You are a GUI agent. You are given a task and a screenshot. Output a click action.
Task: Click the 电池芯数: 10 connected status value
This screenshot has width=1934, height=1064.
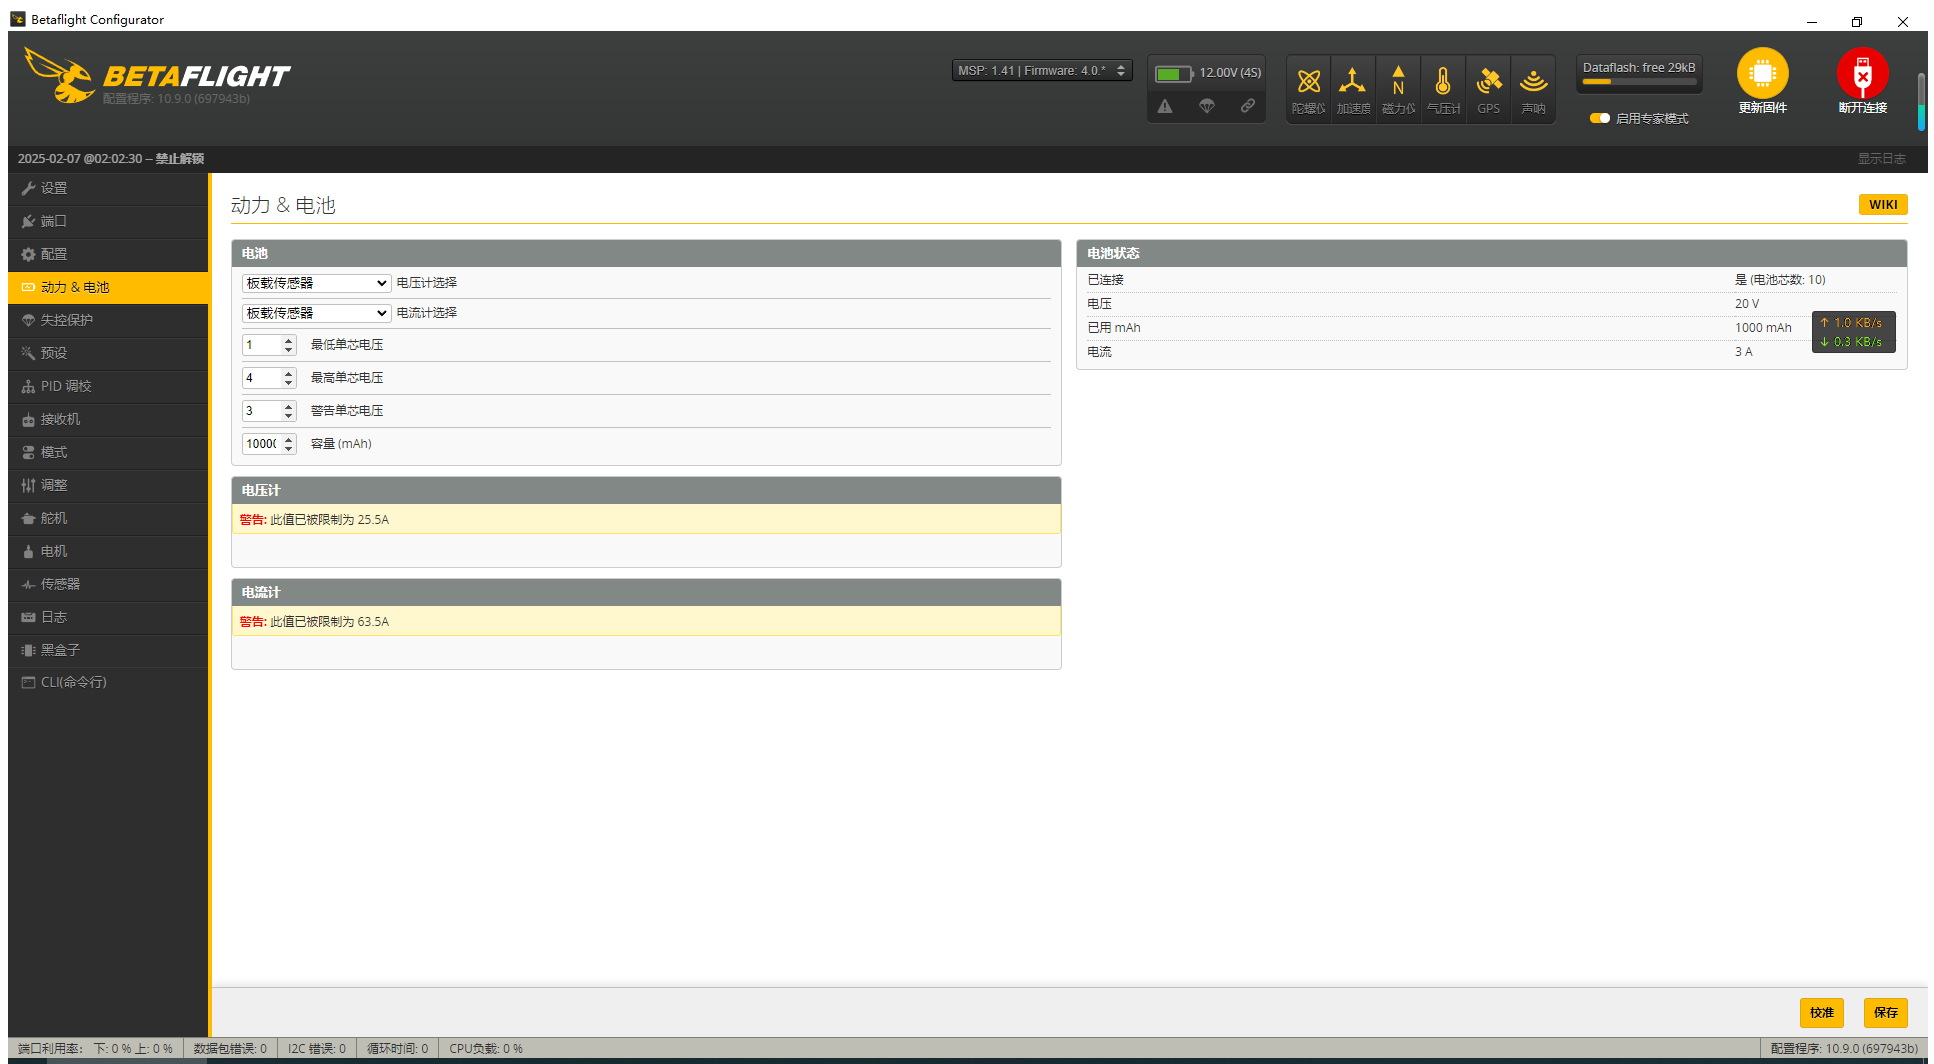[1780, 280]
